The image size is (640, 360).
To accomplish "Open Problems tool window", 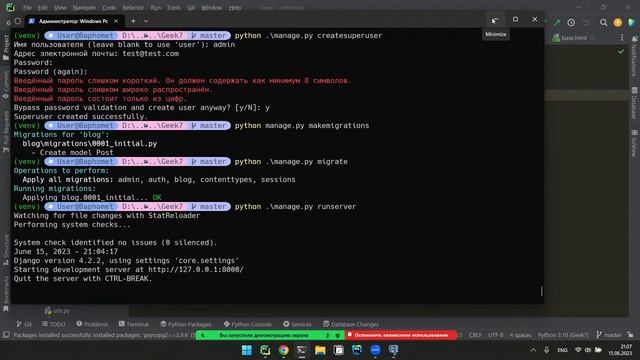I will [x=92, y=324].
